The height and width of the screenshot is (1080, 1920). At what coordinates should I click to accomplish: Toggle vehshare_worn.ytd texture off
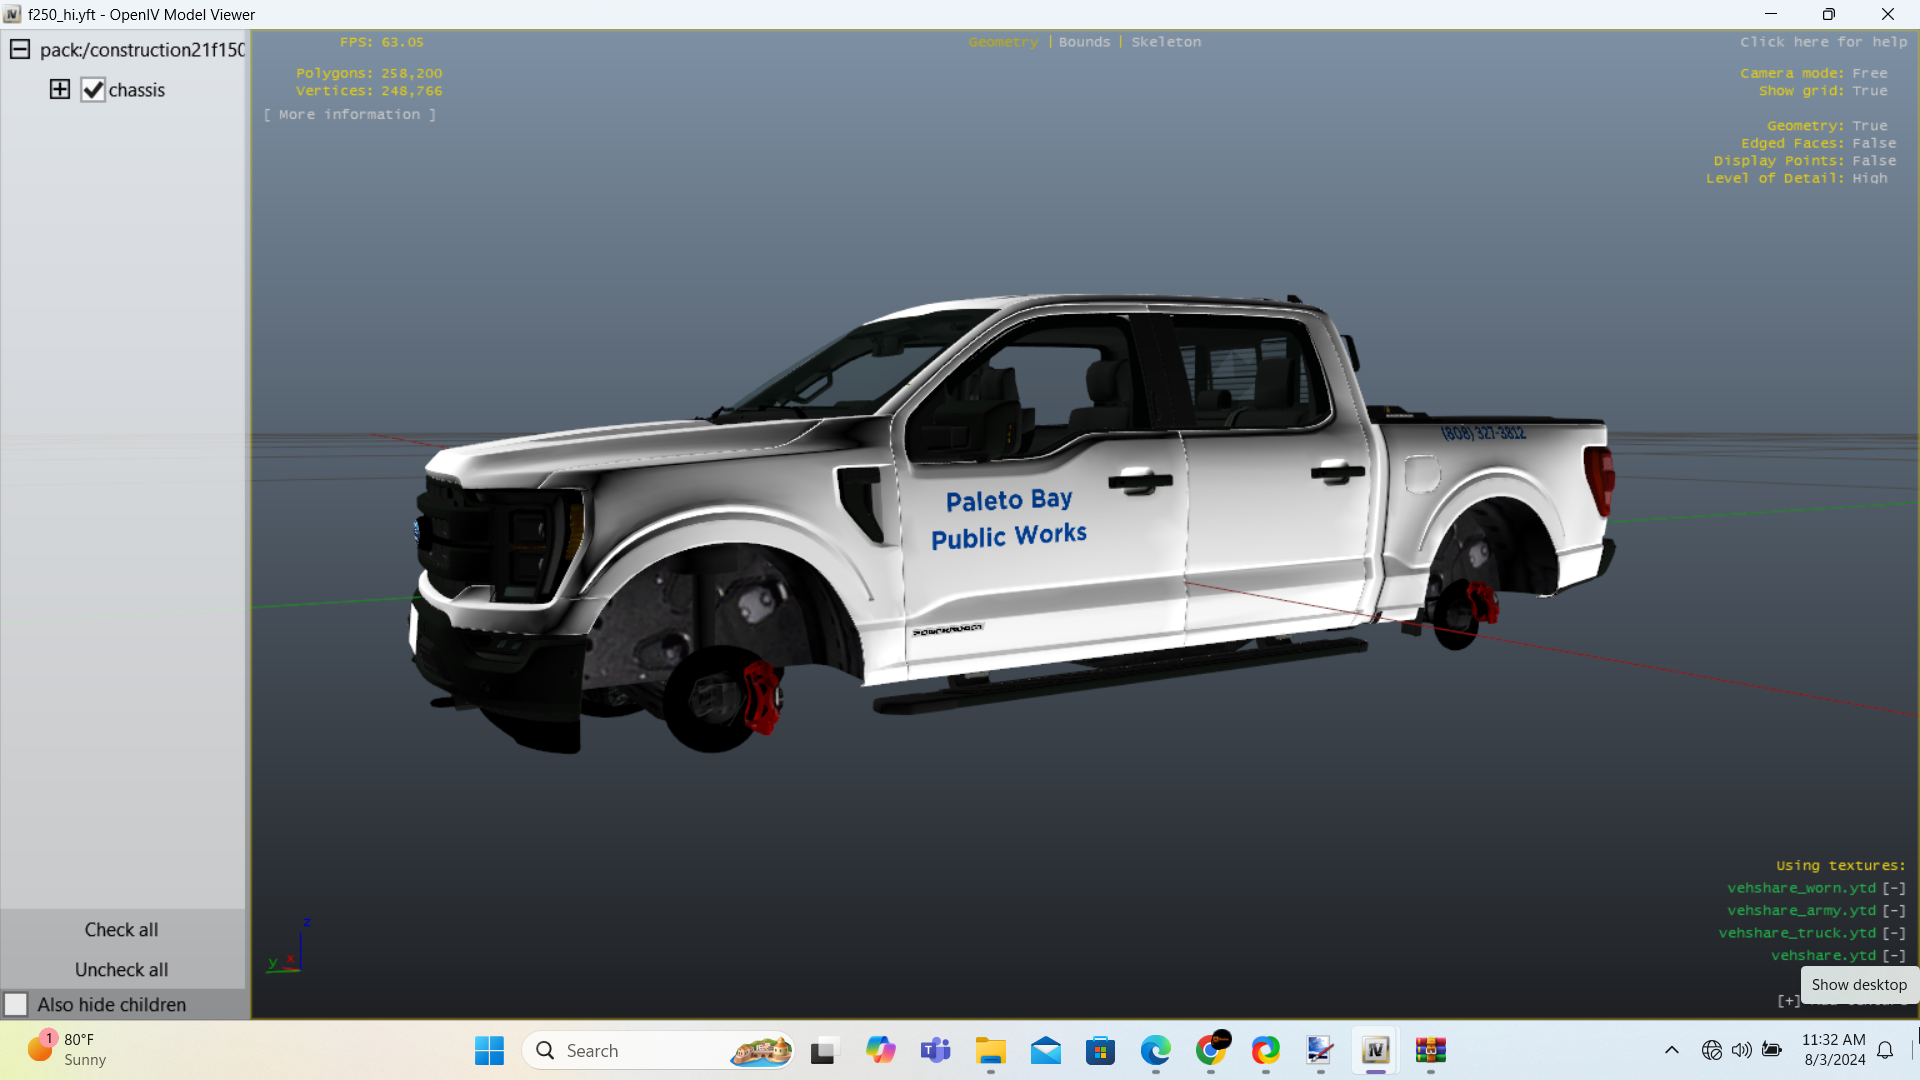pyautogui.click(x=1894, y=888)
